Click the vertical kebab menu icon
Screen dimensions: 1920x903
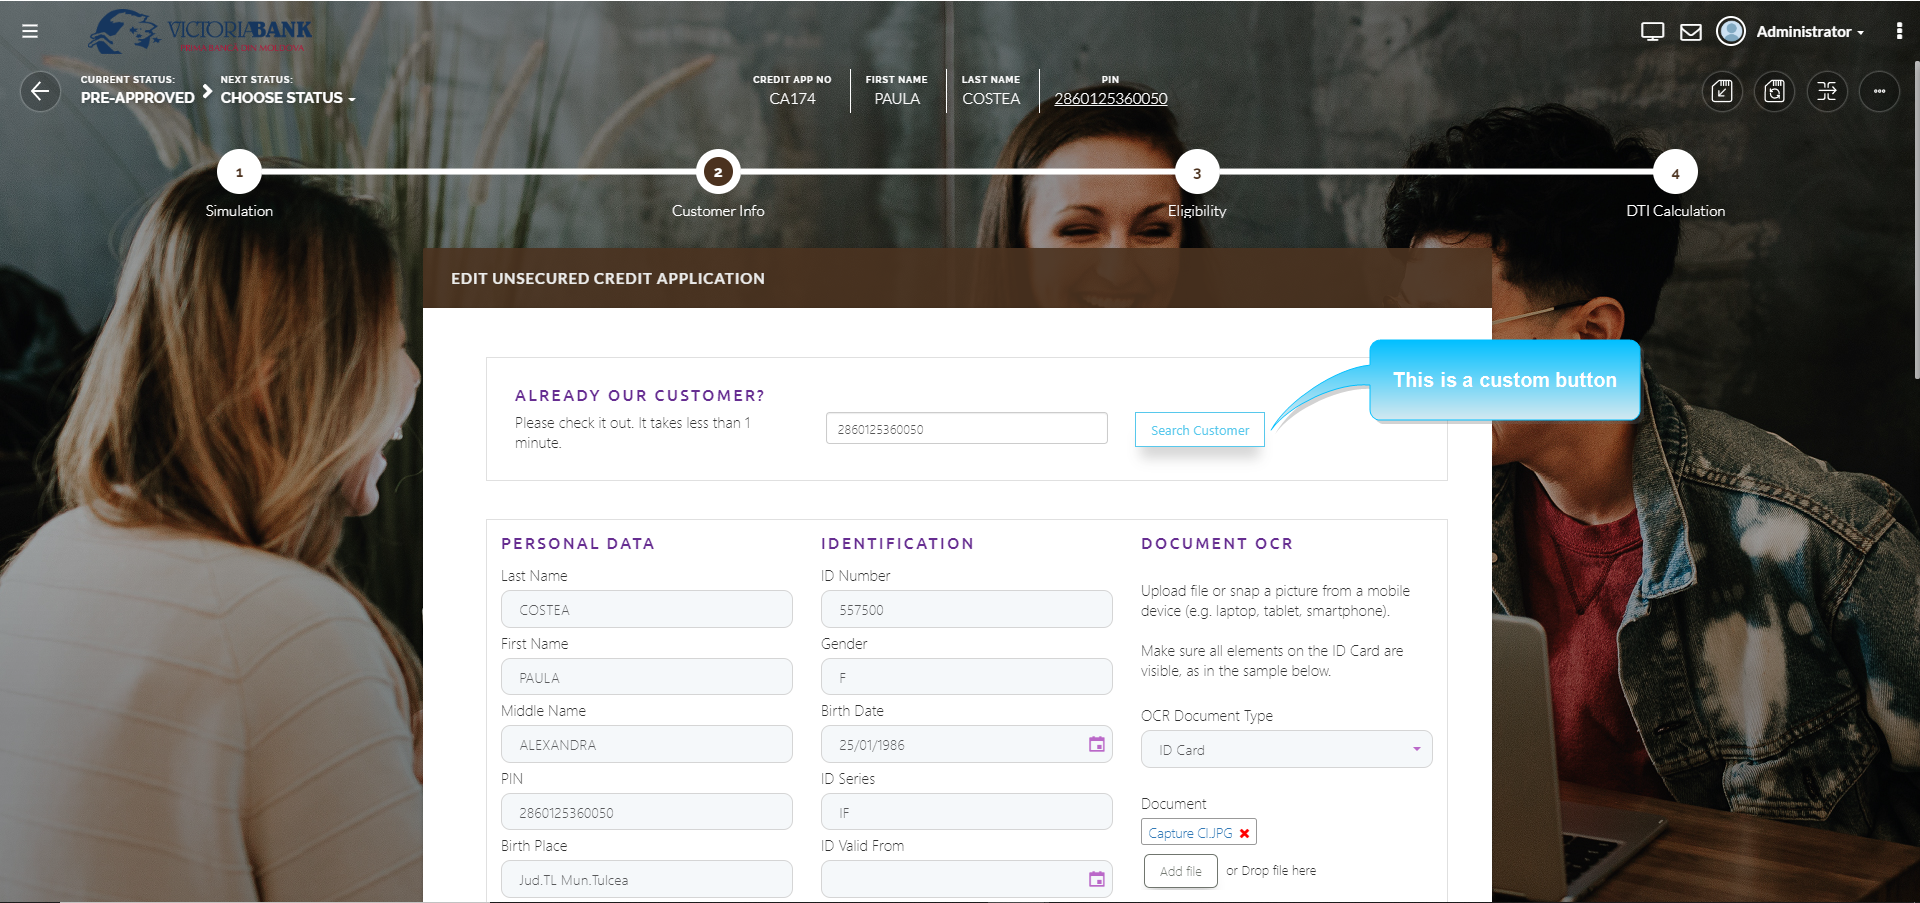pyautogui.click(x=1898, y=31)
